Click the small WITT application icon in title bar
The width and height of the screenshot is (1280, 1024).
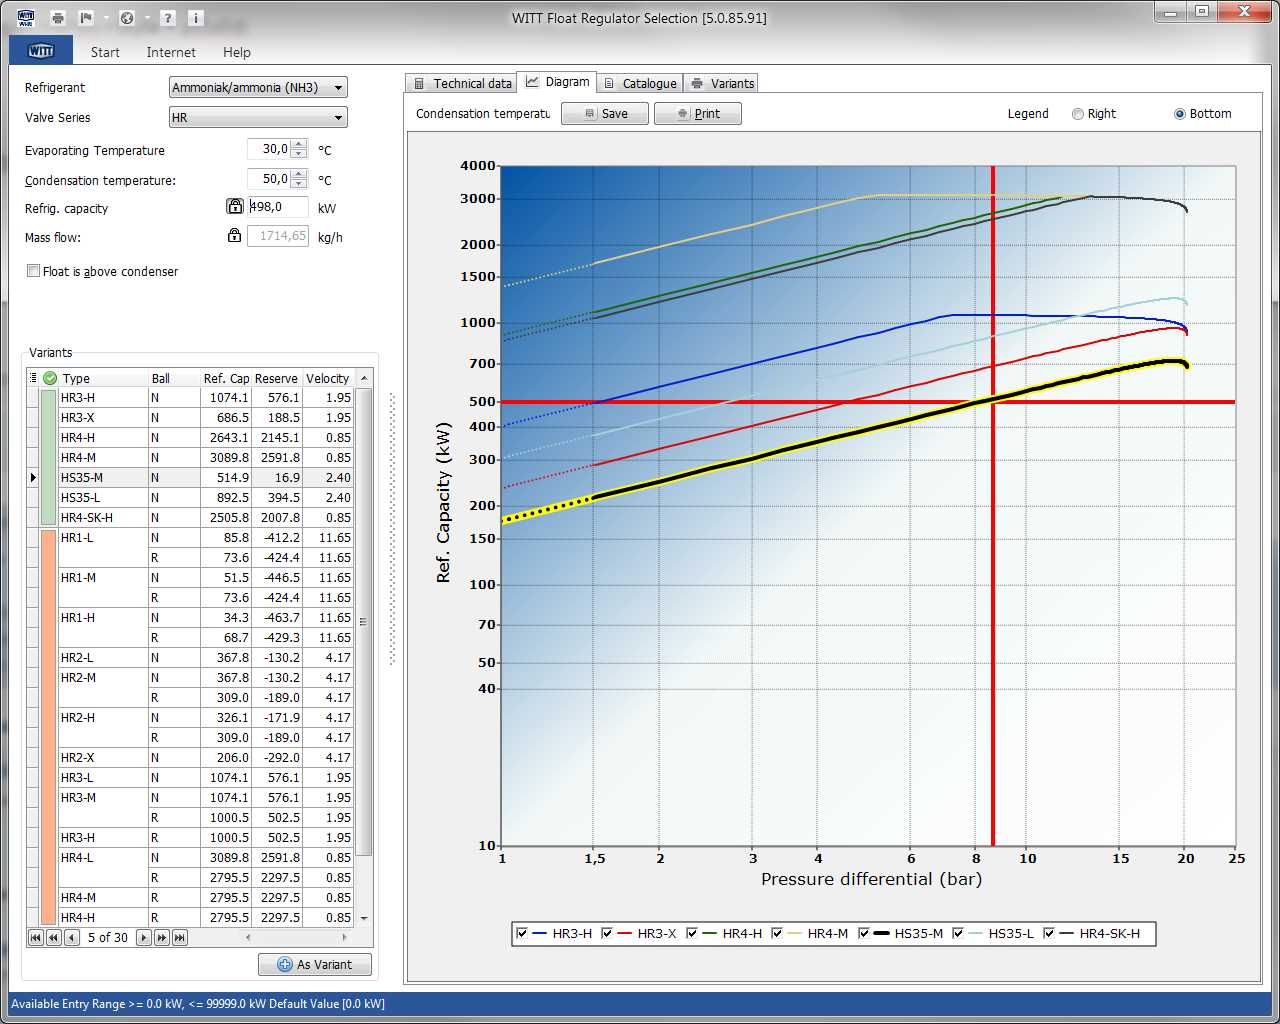pos(26,18)
